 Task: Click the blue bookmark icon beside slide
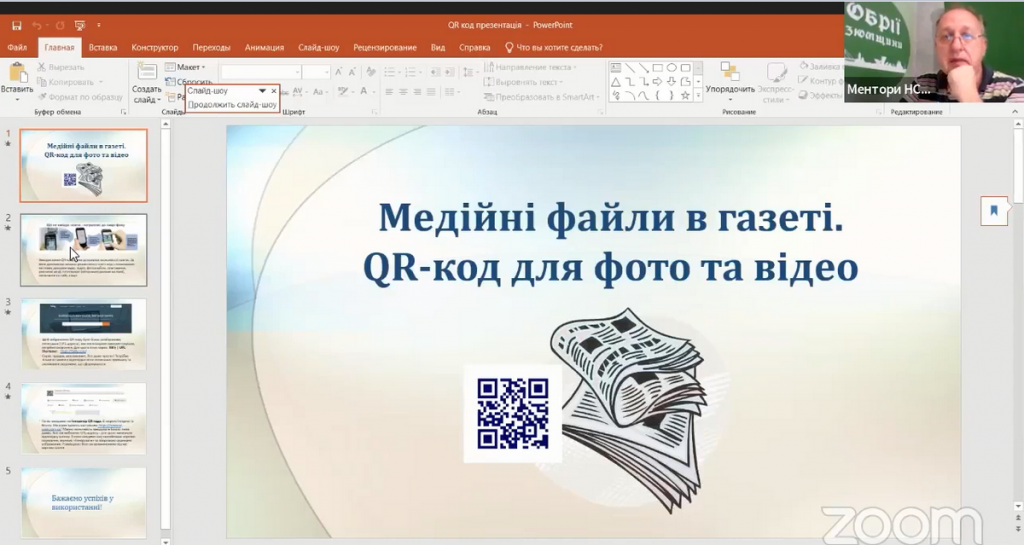[994, 211]
